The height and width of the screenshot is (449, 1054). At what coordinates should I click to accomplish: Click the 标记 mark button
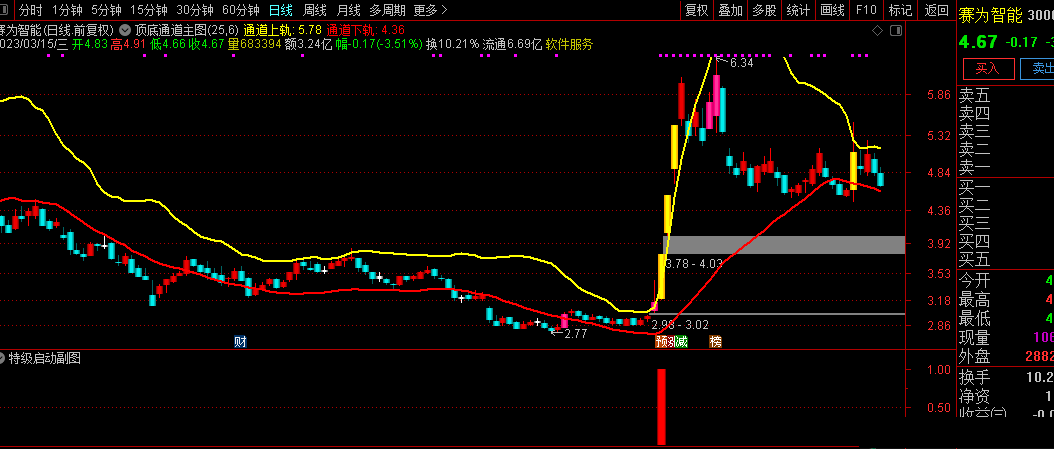pyautogui.click(x=900, y=10)
